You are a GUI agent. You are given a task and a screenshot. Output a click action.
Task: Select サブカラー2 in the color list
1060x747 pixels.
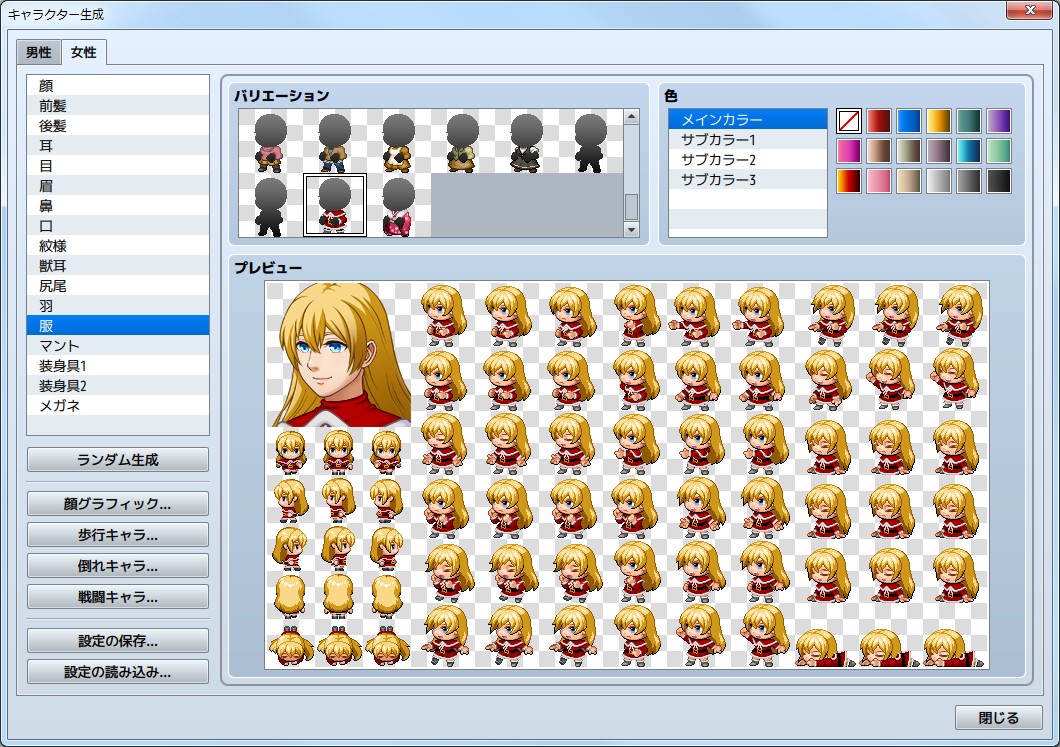748,160
